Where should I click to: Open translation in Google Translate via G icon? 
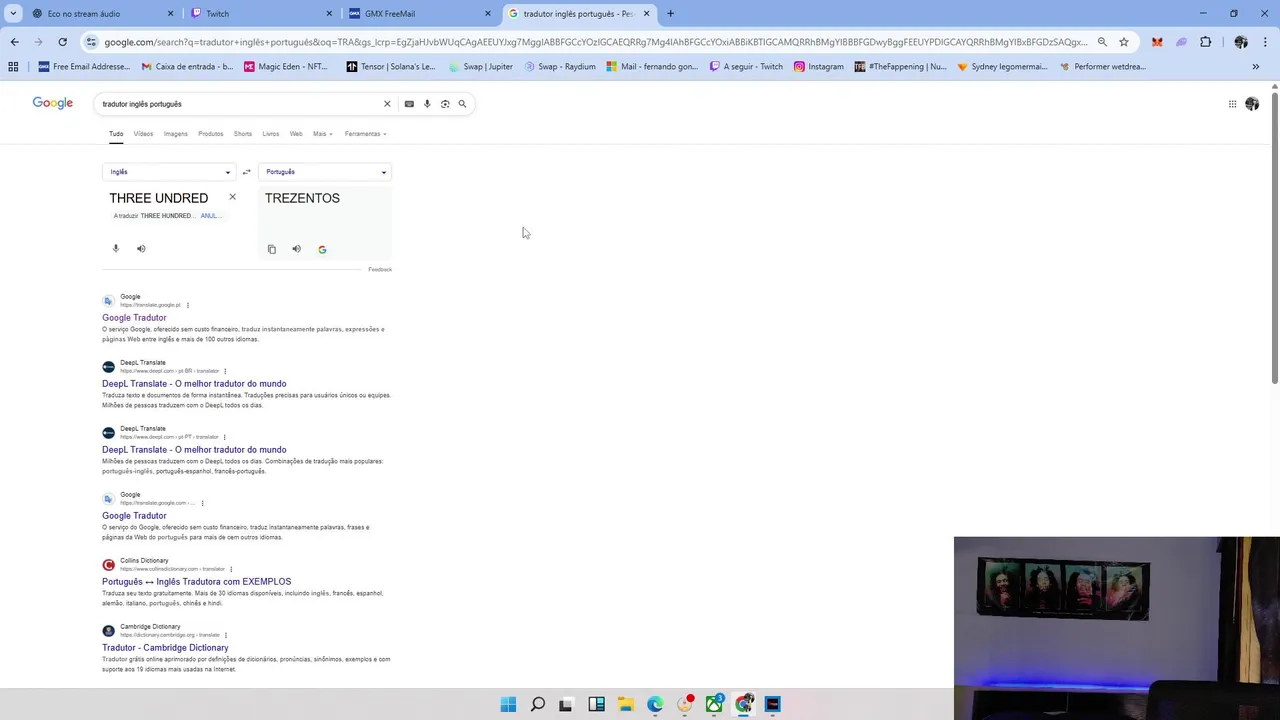click(322, 249)
